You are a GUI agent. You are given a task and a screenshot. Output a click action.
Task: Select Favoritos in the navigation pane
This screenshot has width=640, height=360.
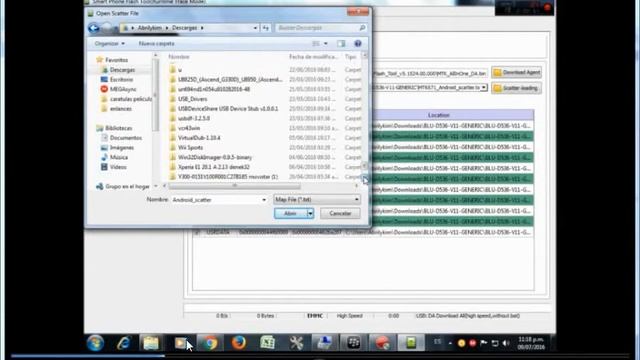116,60
